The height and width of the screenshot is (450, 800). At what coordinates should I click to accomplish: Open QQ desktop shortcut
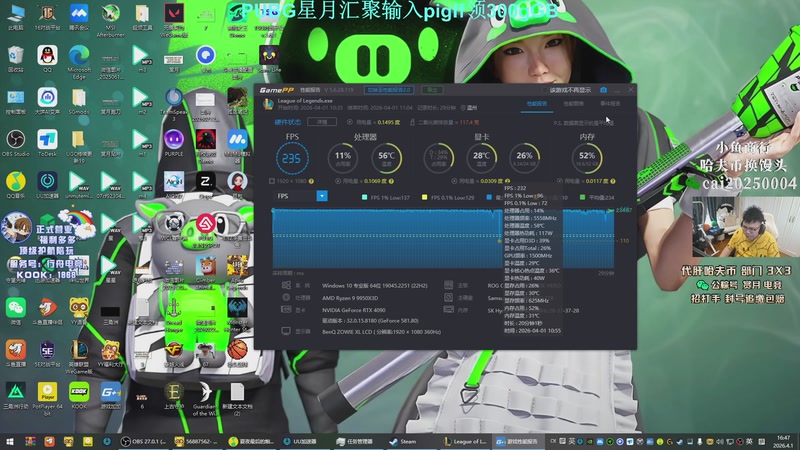pyautogui.click(x=47, y=59)
